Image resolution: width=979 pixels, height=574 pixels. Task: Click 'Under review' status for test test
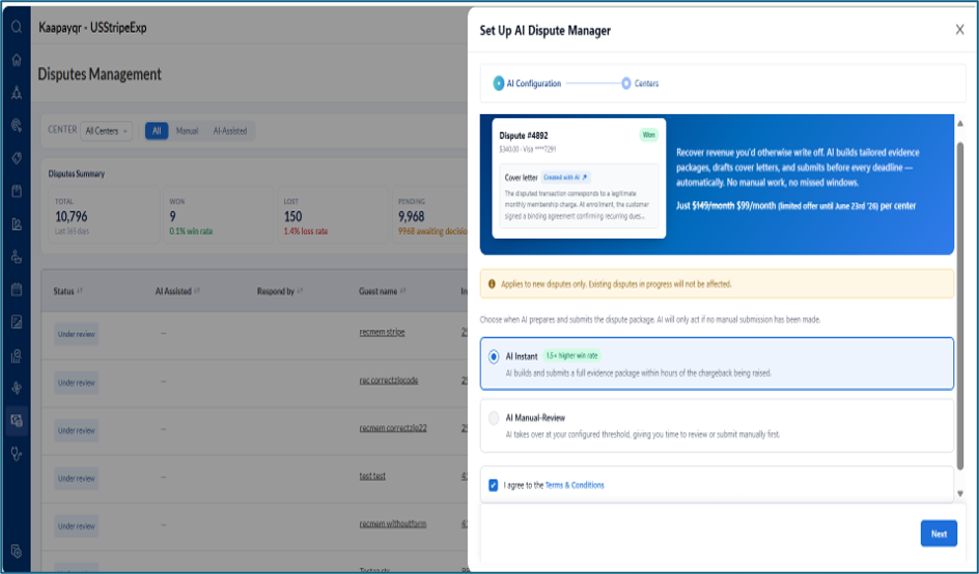[76, 478]
